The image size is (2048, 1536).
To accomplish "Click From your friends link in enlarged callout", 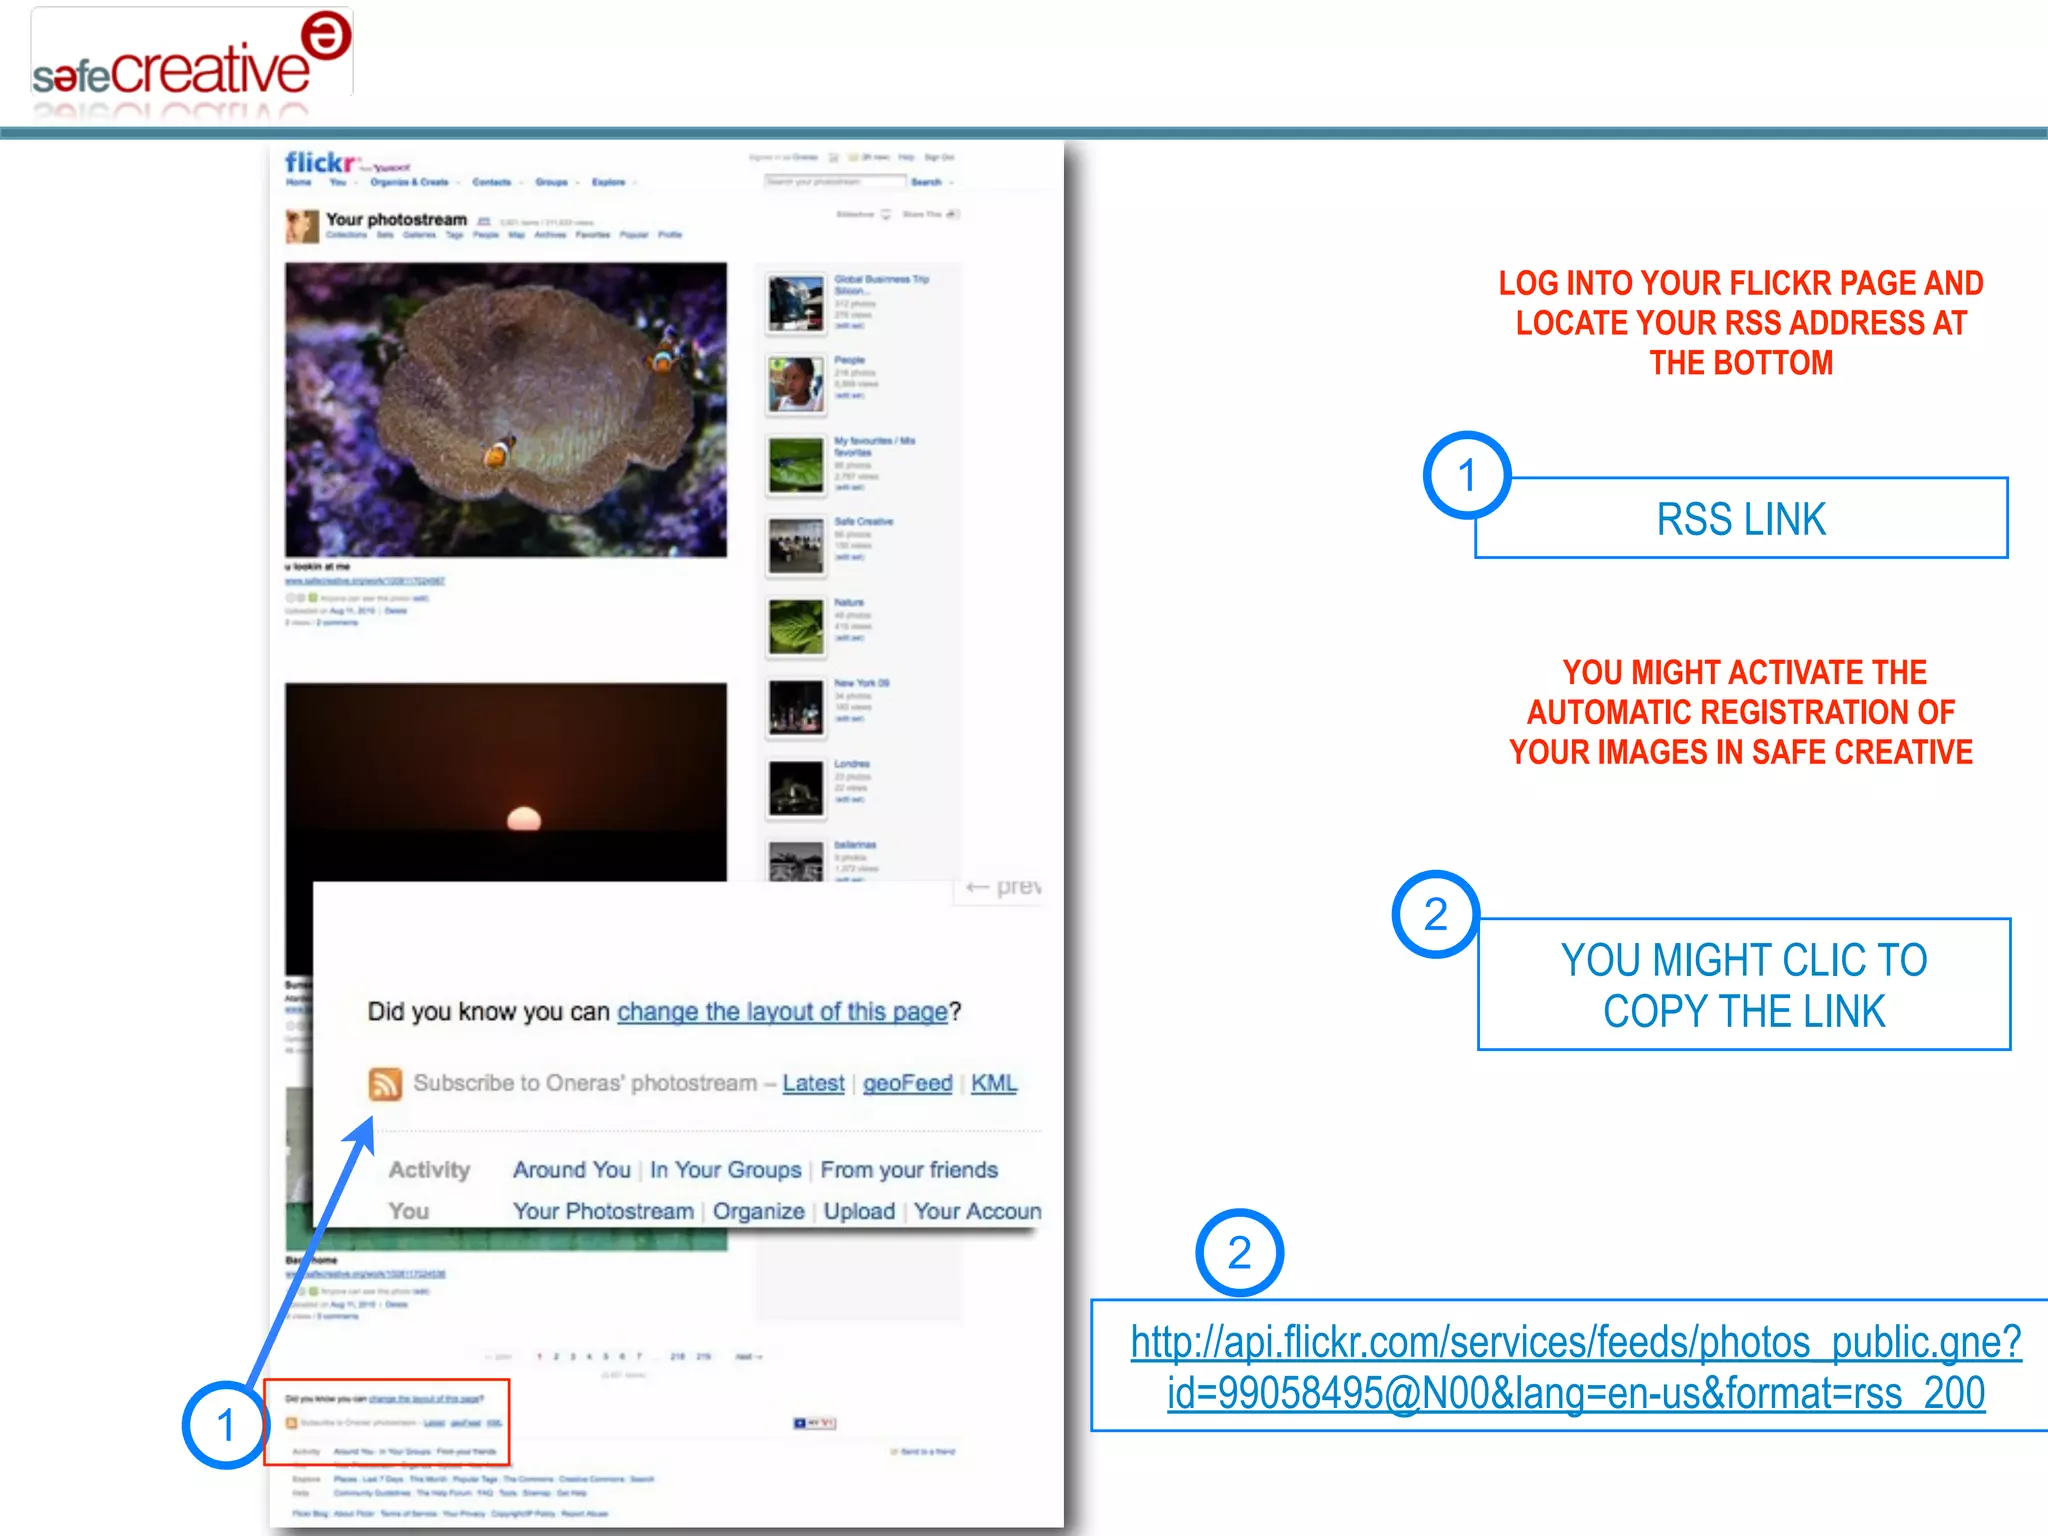I will coord(909,1170).
